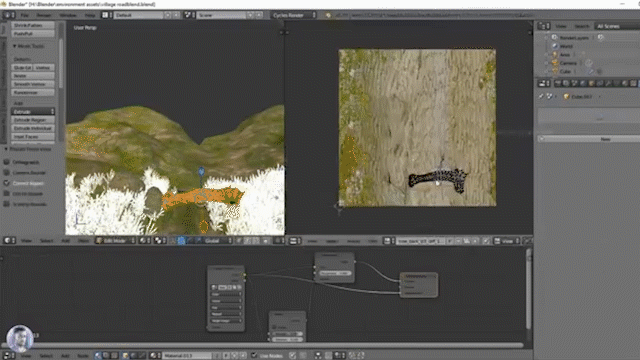Click the Extrude Region button

tap(33, 120)
